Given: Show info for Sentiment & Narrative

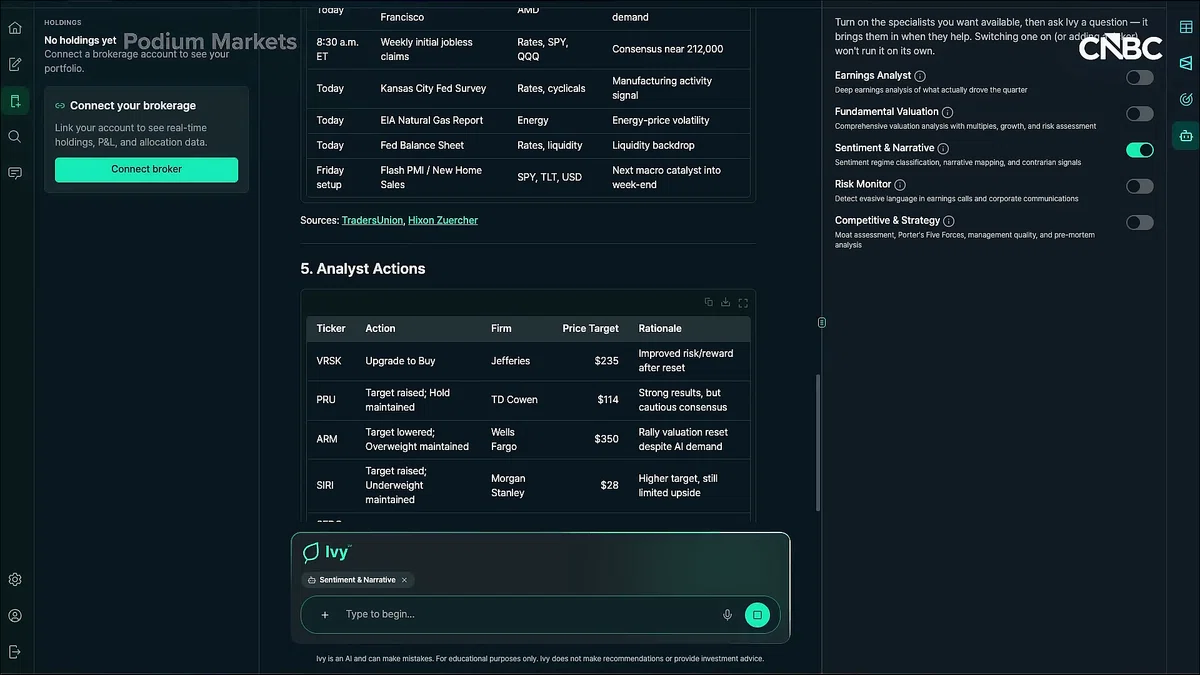Looking at the screenshot, I should [x=943, y=148].
